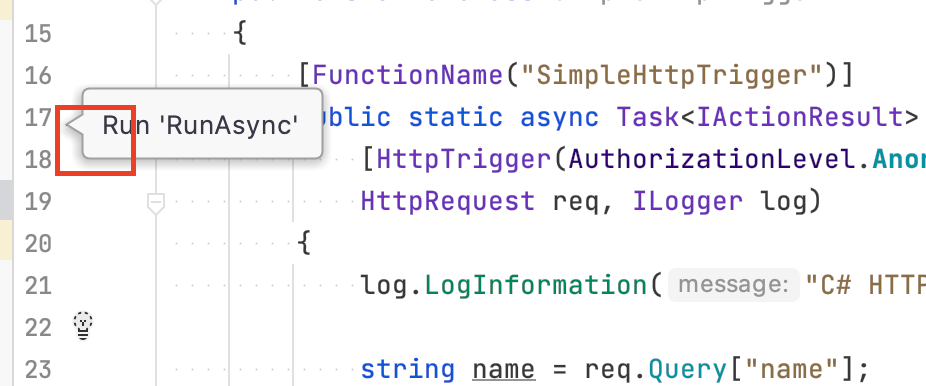Click the LogInformation method call
The image size is (926, 386).
click(536, 286)
